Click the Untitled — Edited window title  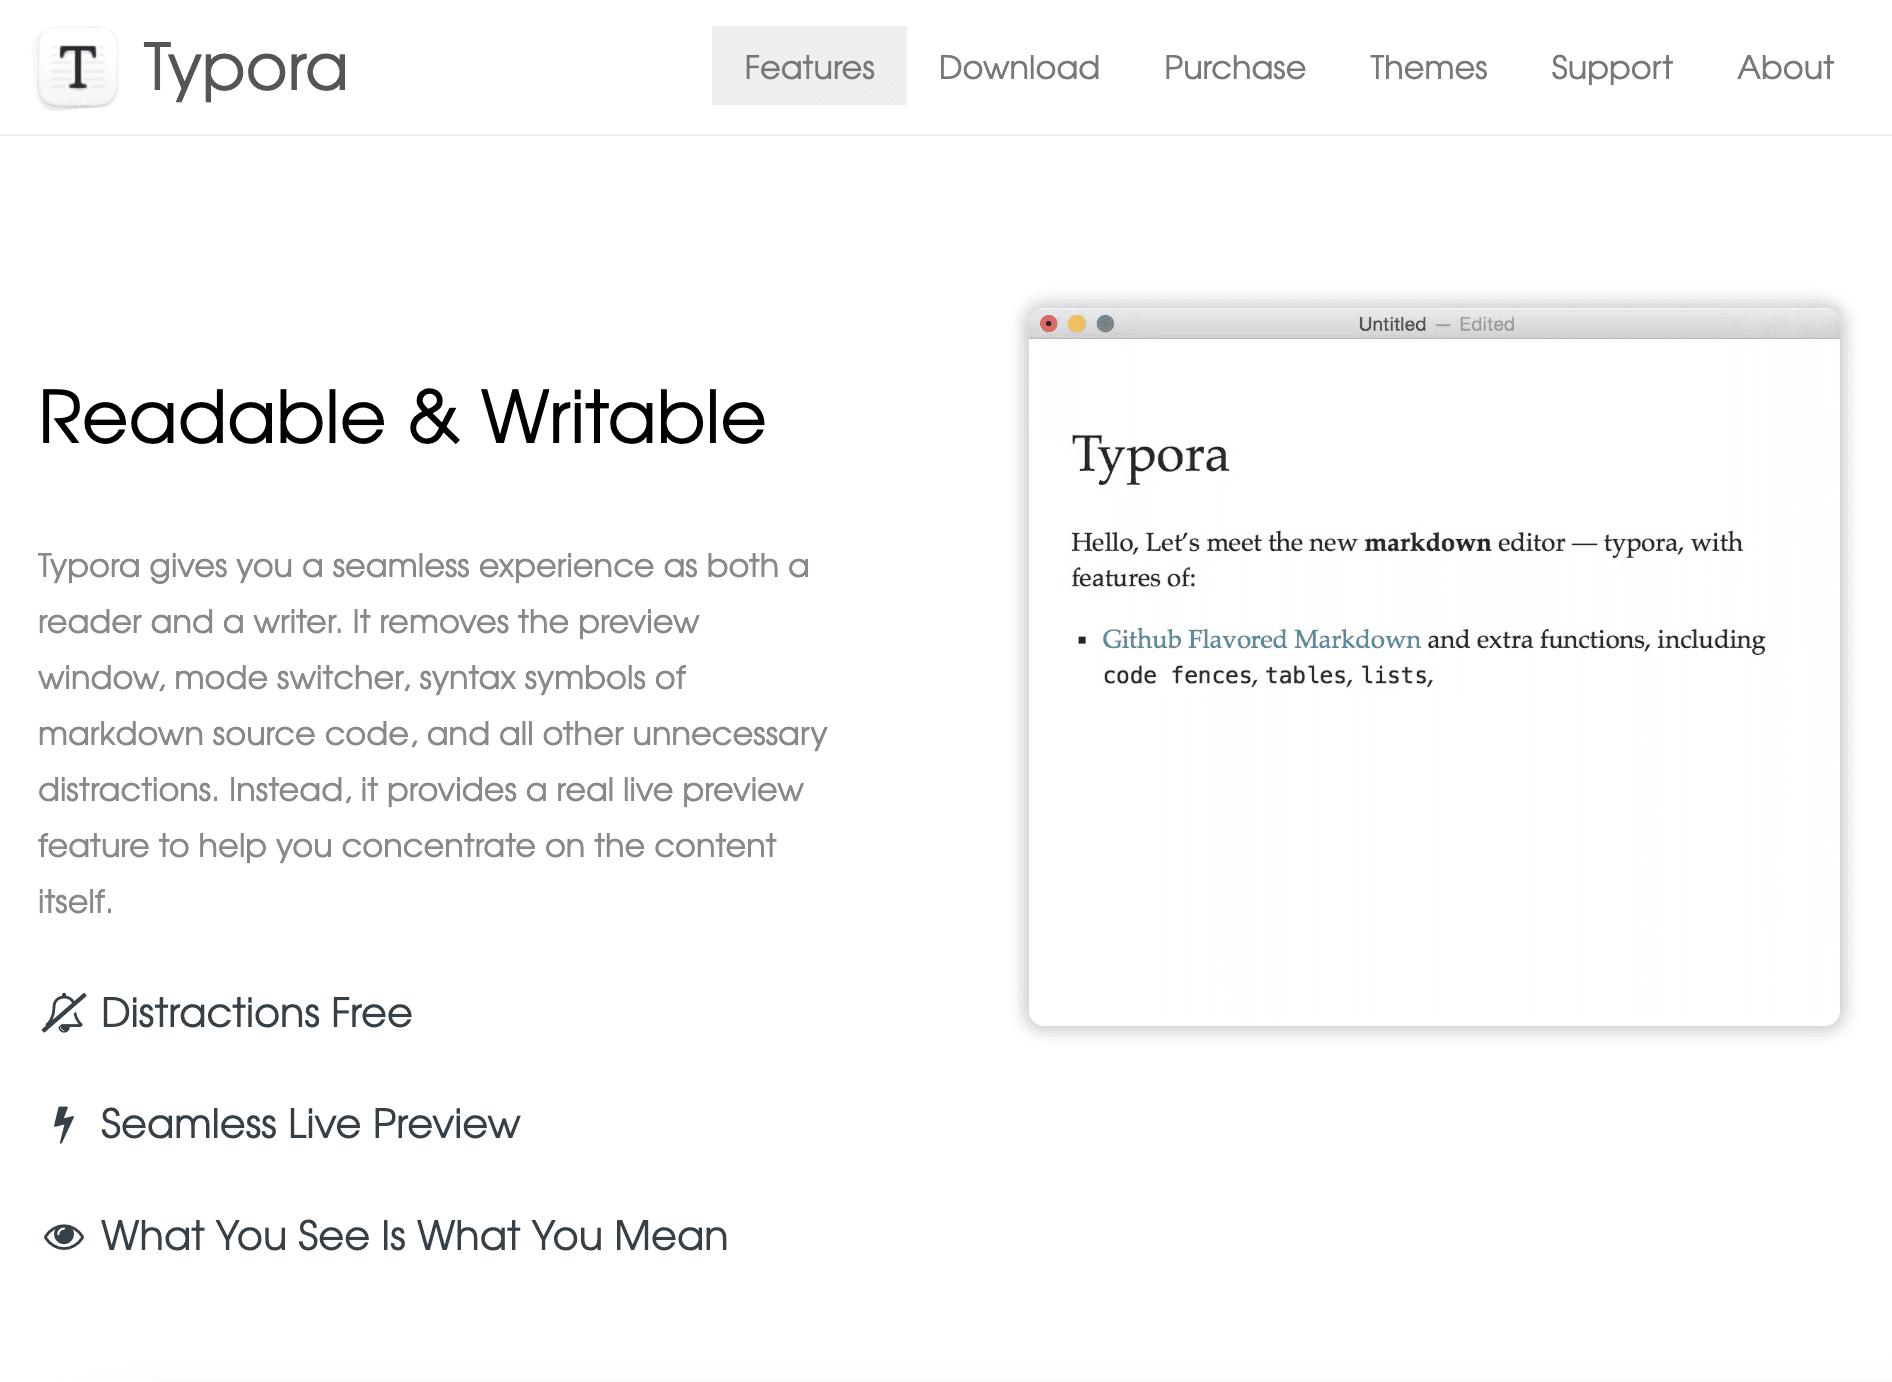tap(1436, 324)
